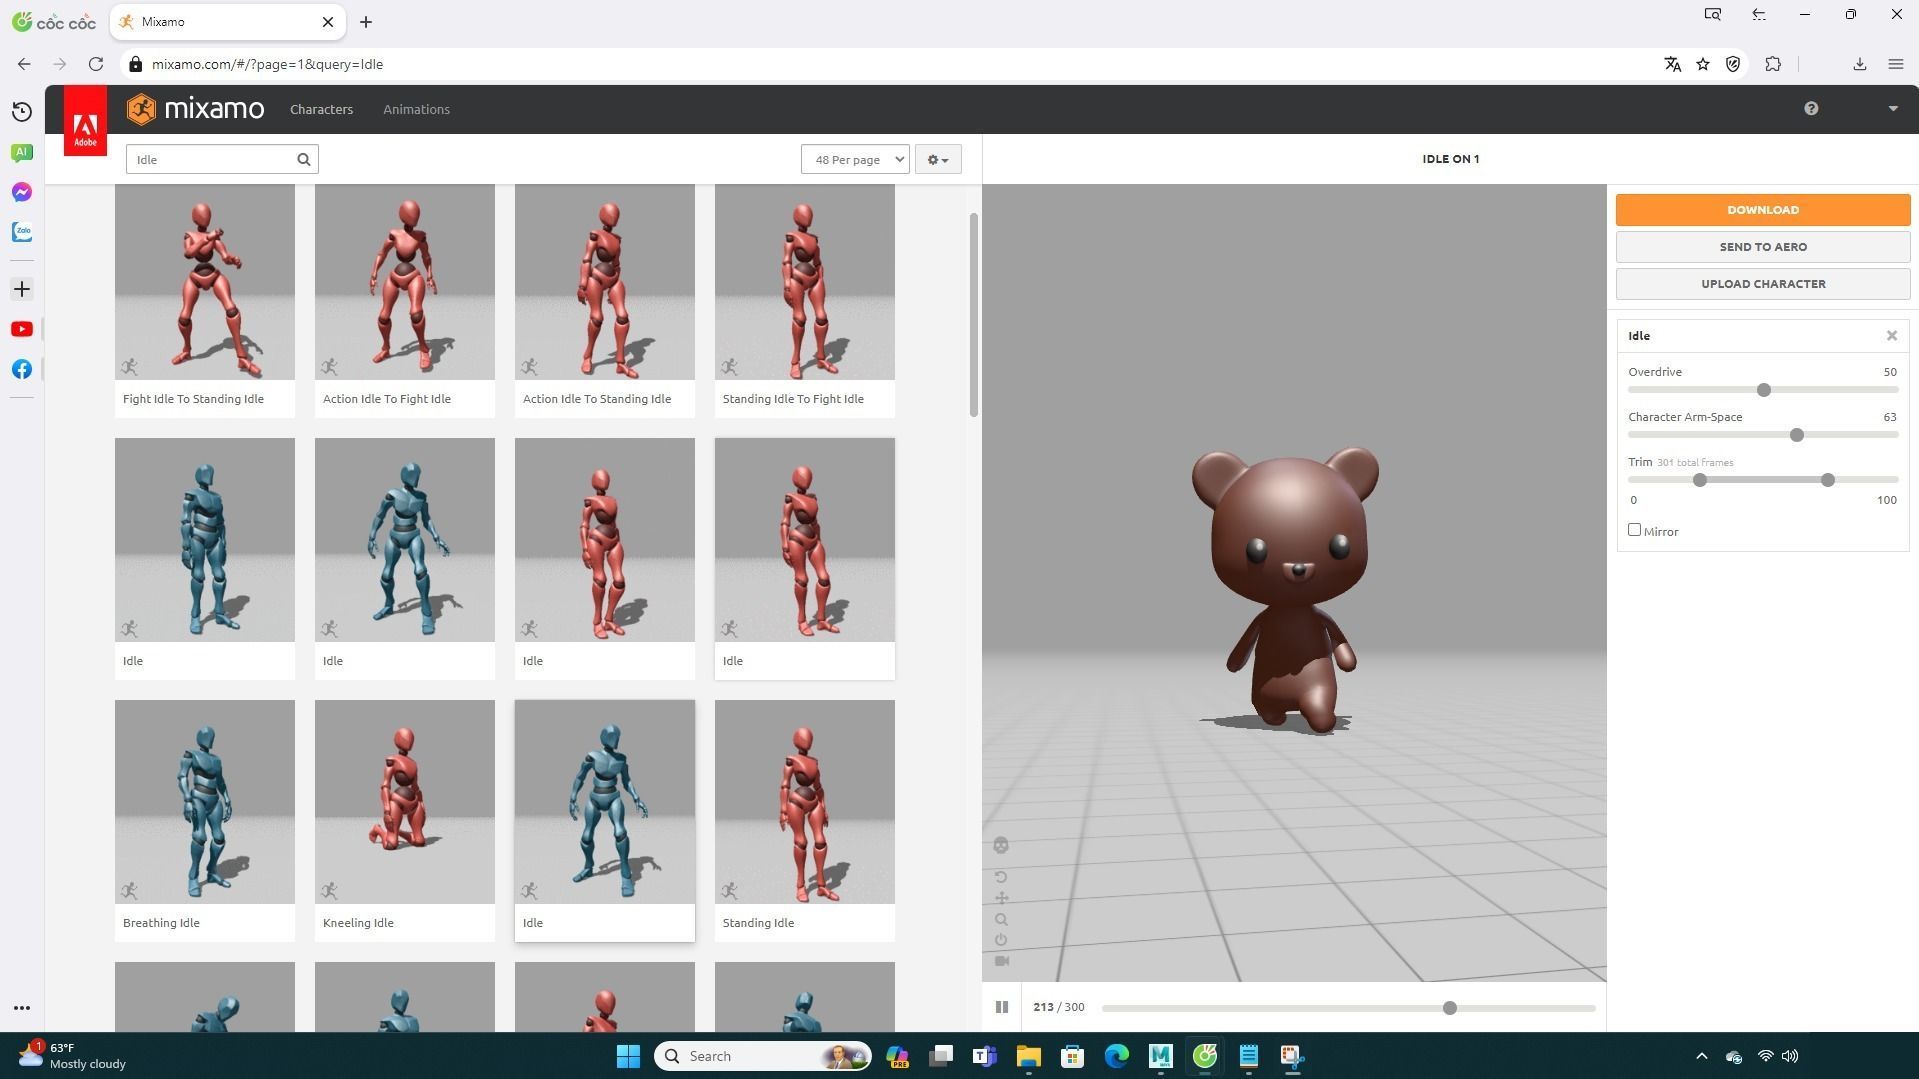Open a new browser tab
Viewport: 1919px width, 1079px height.
[366, 22]
